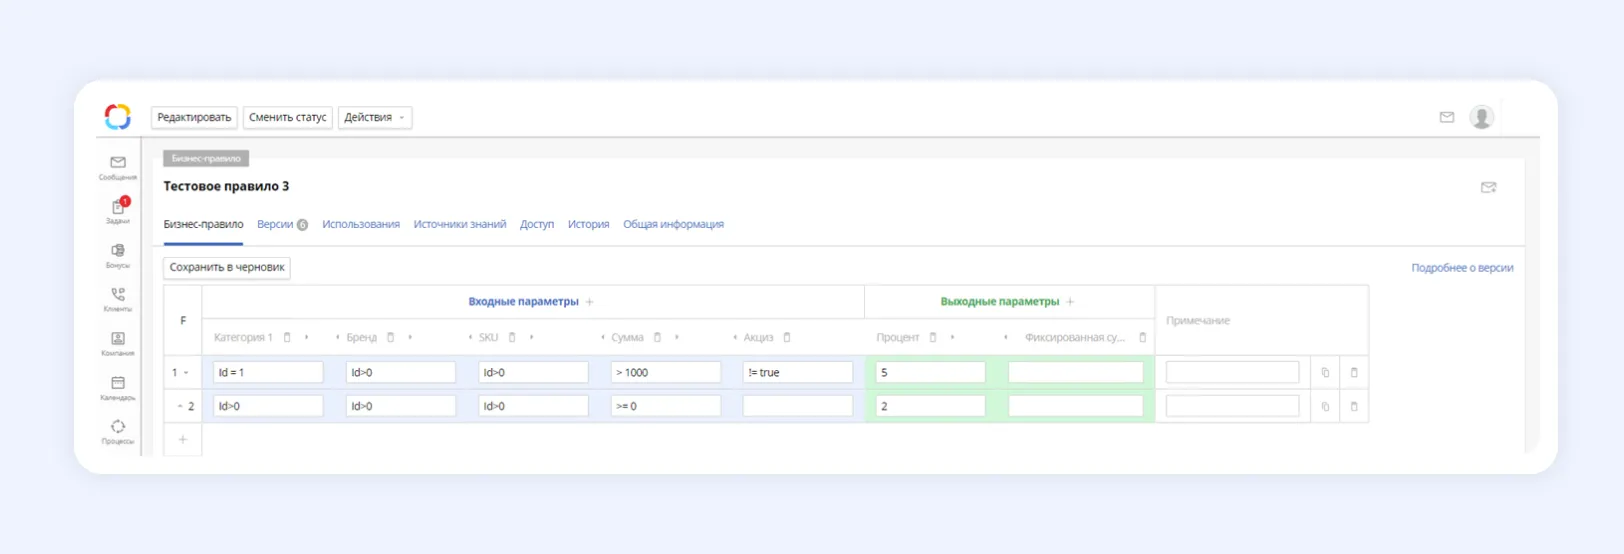Open the История tab
The height and width of the screenshot is (554, 1624).
(x=588, y=225)
